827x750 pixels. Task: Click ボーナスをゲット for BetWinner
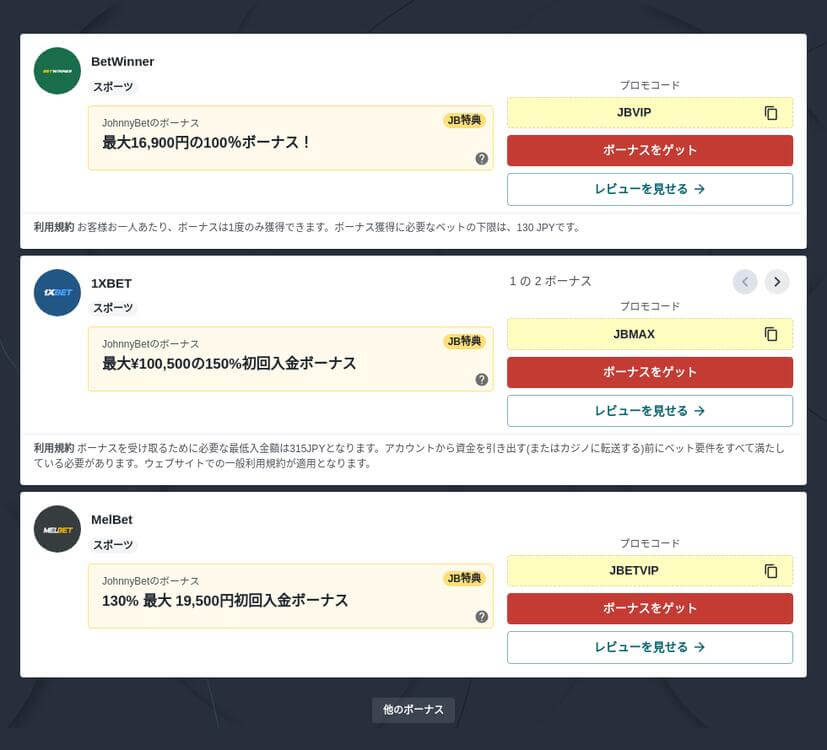(649, 151)
